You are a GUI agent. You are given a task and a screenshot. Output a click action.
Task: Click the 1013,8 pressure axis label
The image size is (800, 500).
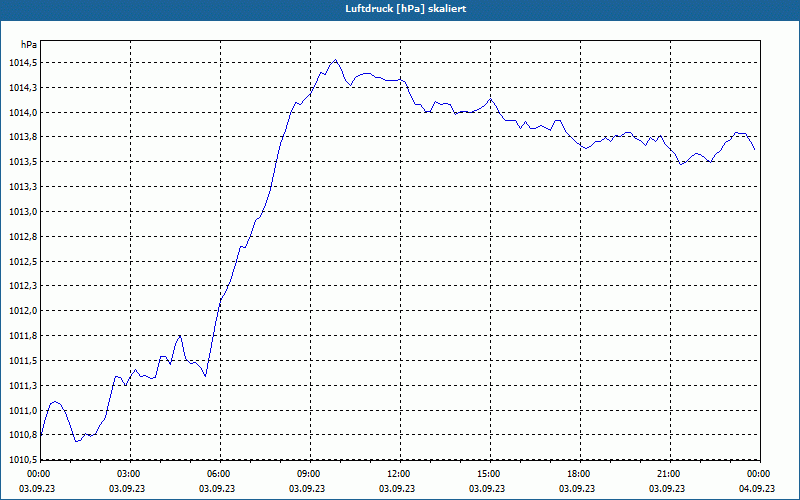point(23,137)
